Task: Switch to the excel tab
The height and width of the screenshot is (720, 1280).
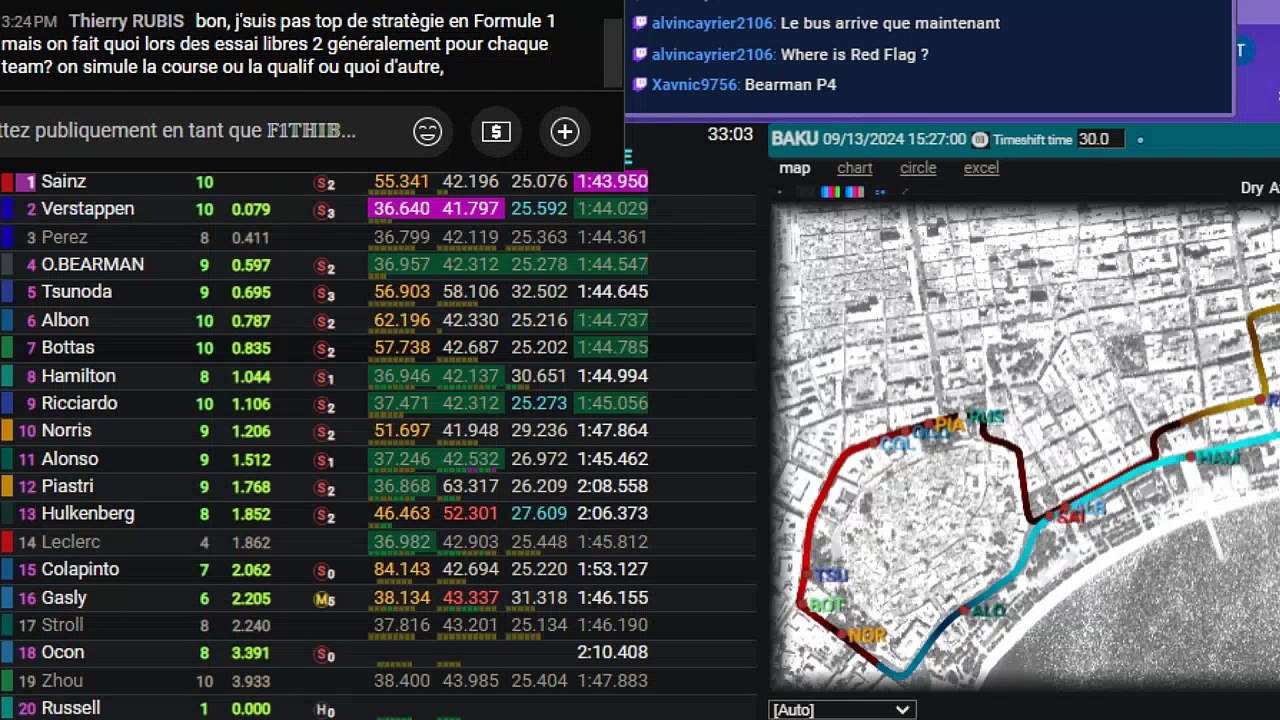Action: point(981,168)
